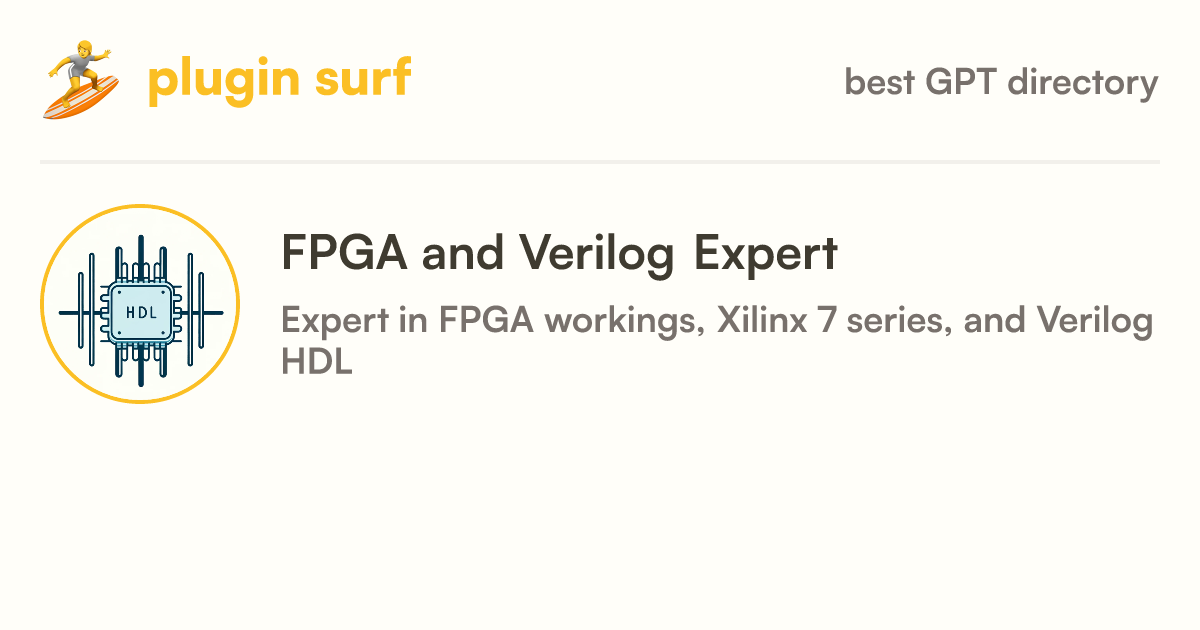Click the yellow circular border of avatar
The height and width of the screenshot is (630, 1200).
point(140,206)
